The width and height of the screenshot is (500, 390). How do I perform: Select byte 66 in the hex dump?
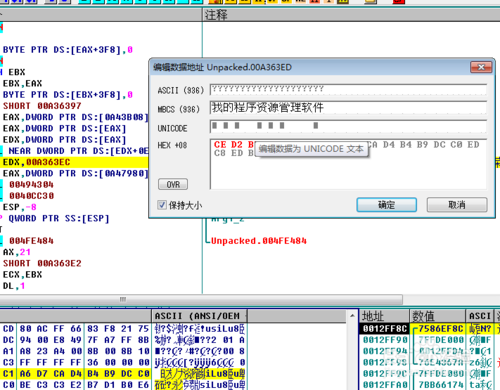pos(76,329)
